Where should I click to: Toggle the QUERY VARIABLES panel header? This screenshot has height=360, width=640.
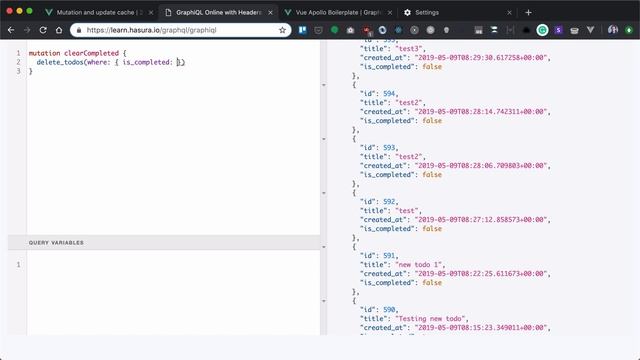click(164, 242)
